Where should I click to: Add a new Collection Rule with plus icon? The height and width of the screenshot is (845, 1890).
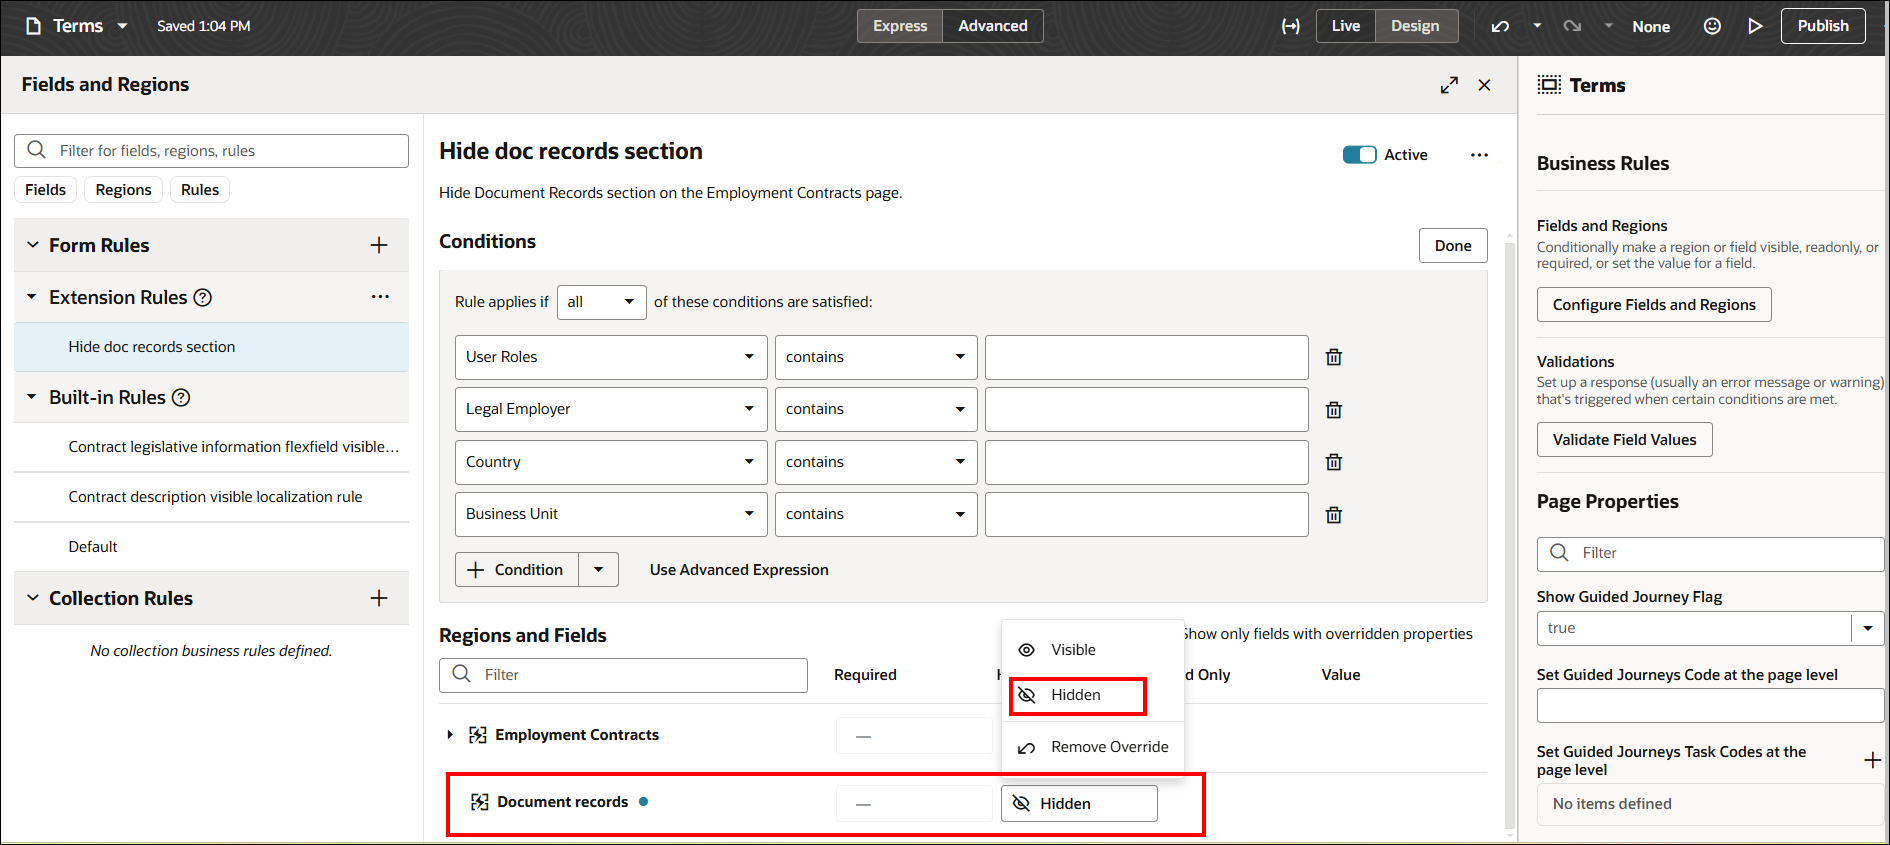point(379,598)
